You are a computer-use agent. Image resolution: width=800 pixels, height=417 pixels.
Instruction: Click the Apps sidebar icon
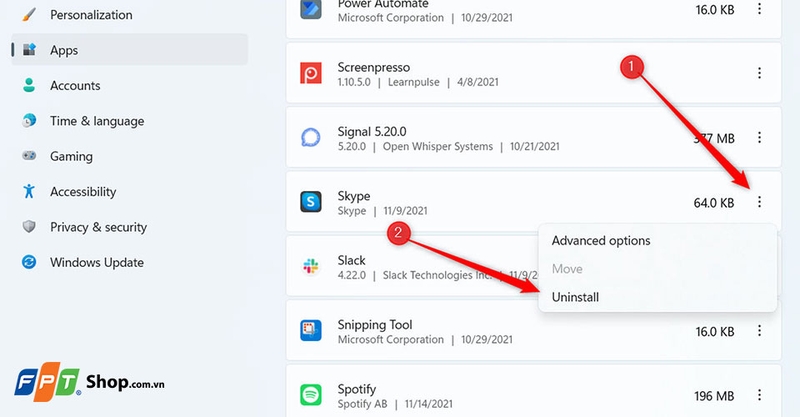[x=30, y=50]
